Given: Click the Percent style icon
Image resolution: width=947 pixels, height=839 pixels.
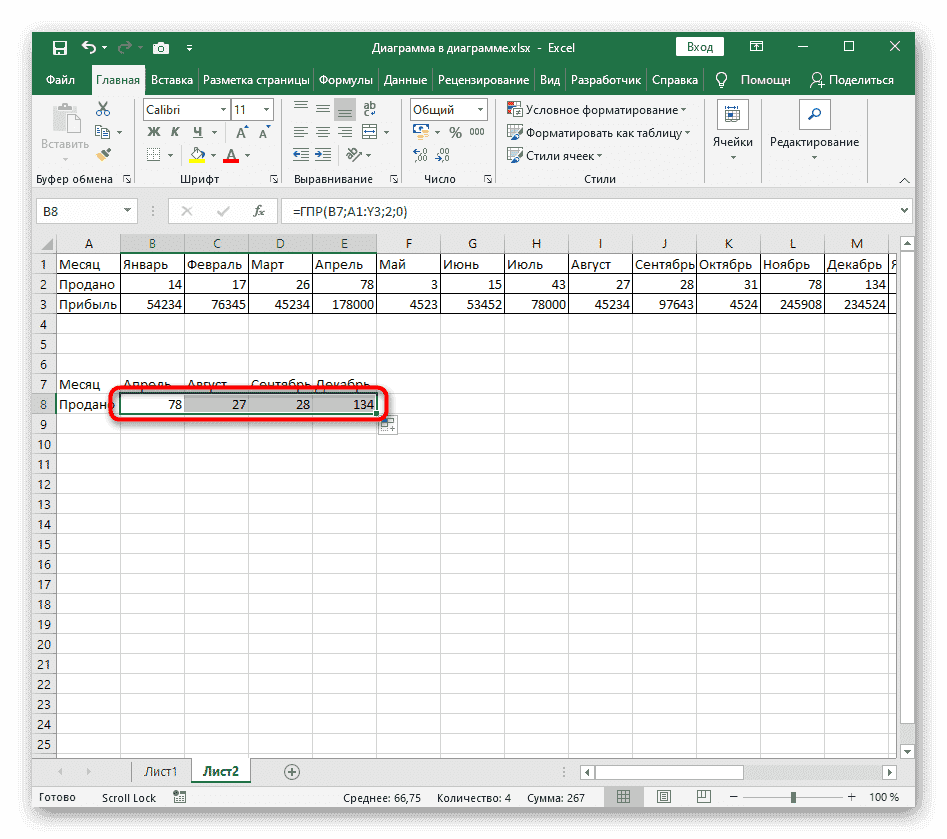Looking at the screenshot, I should pos(455,132).
